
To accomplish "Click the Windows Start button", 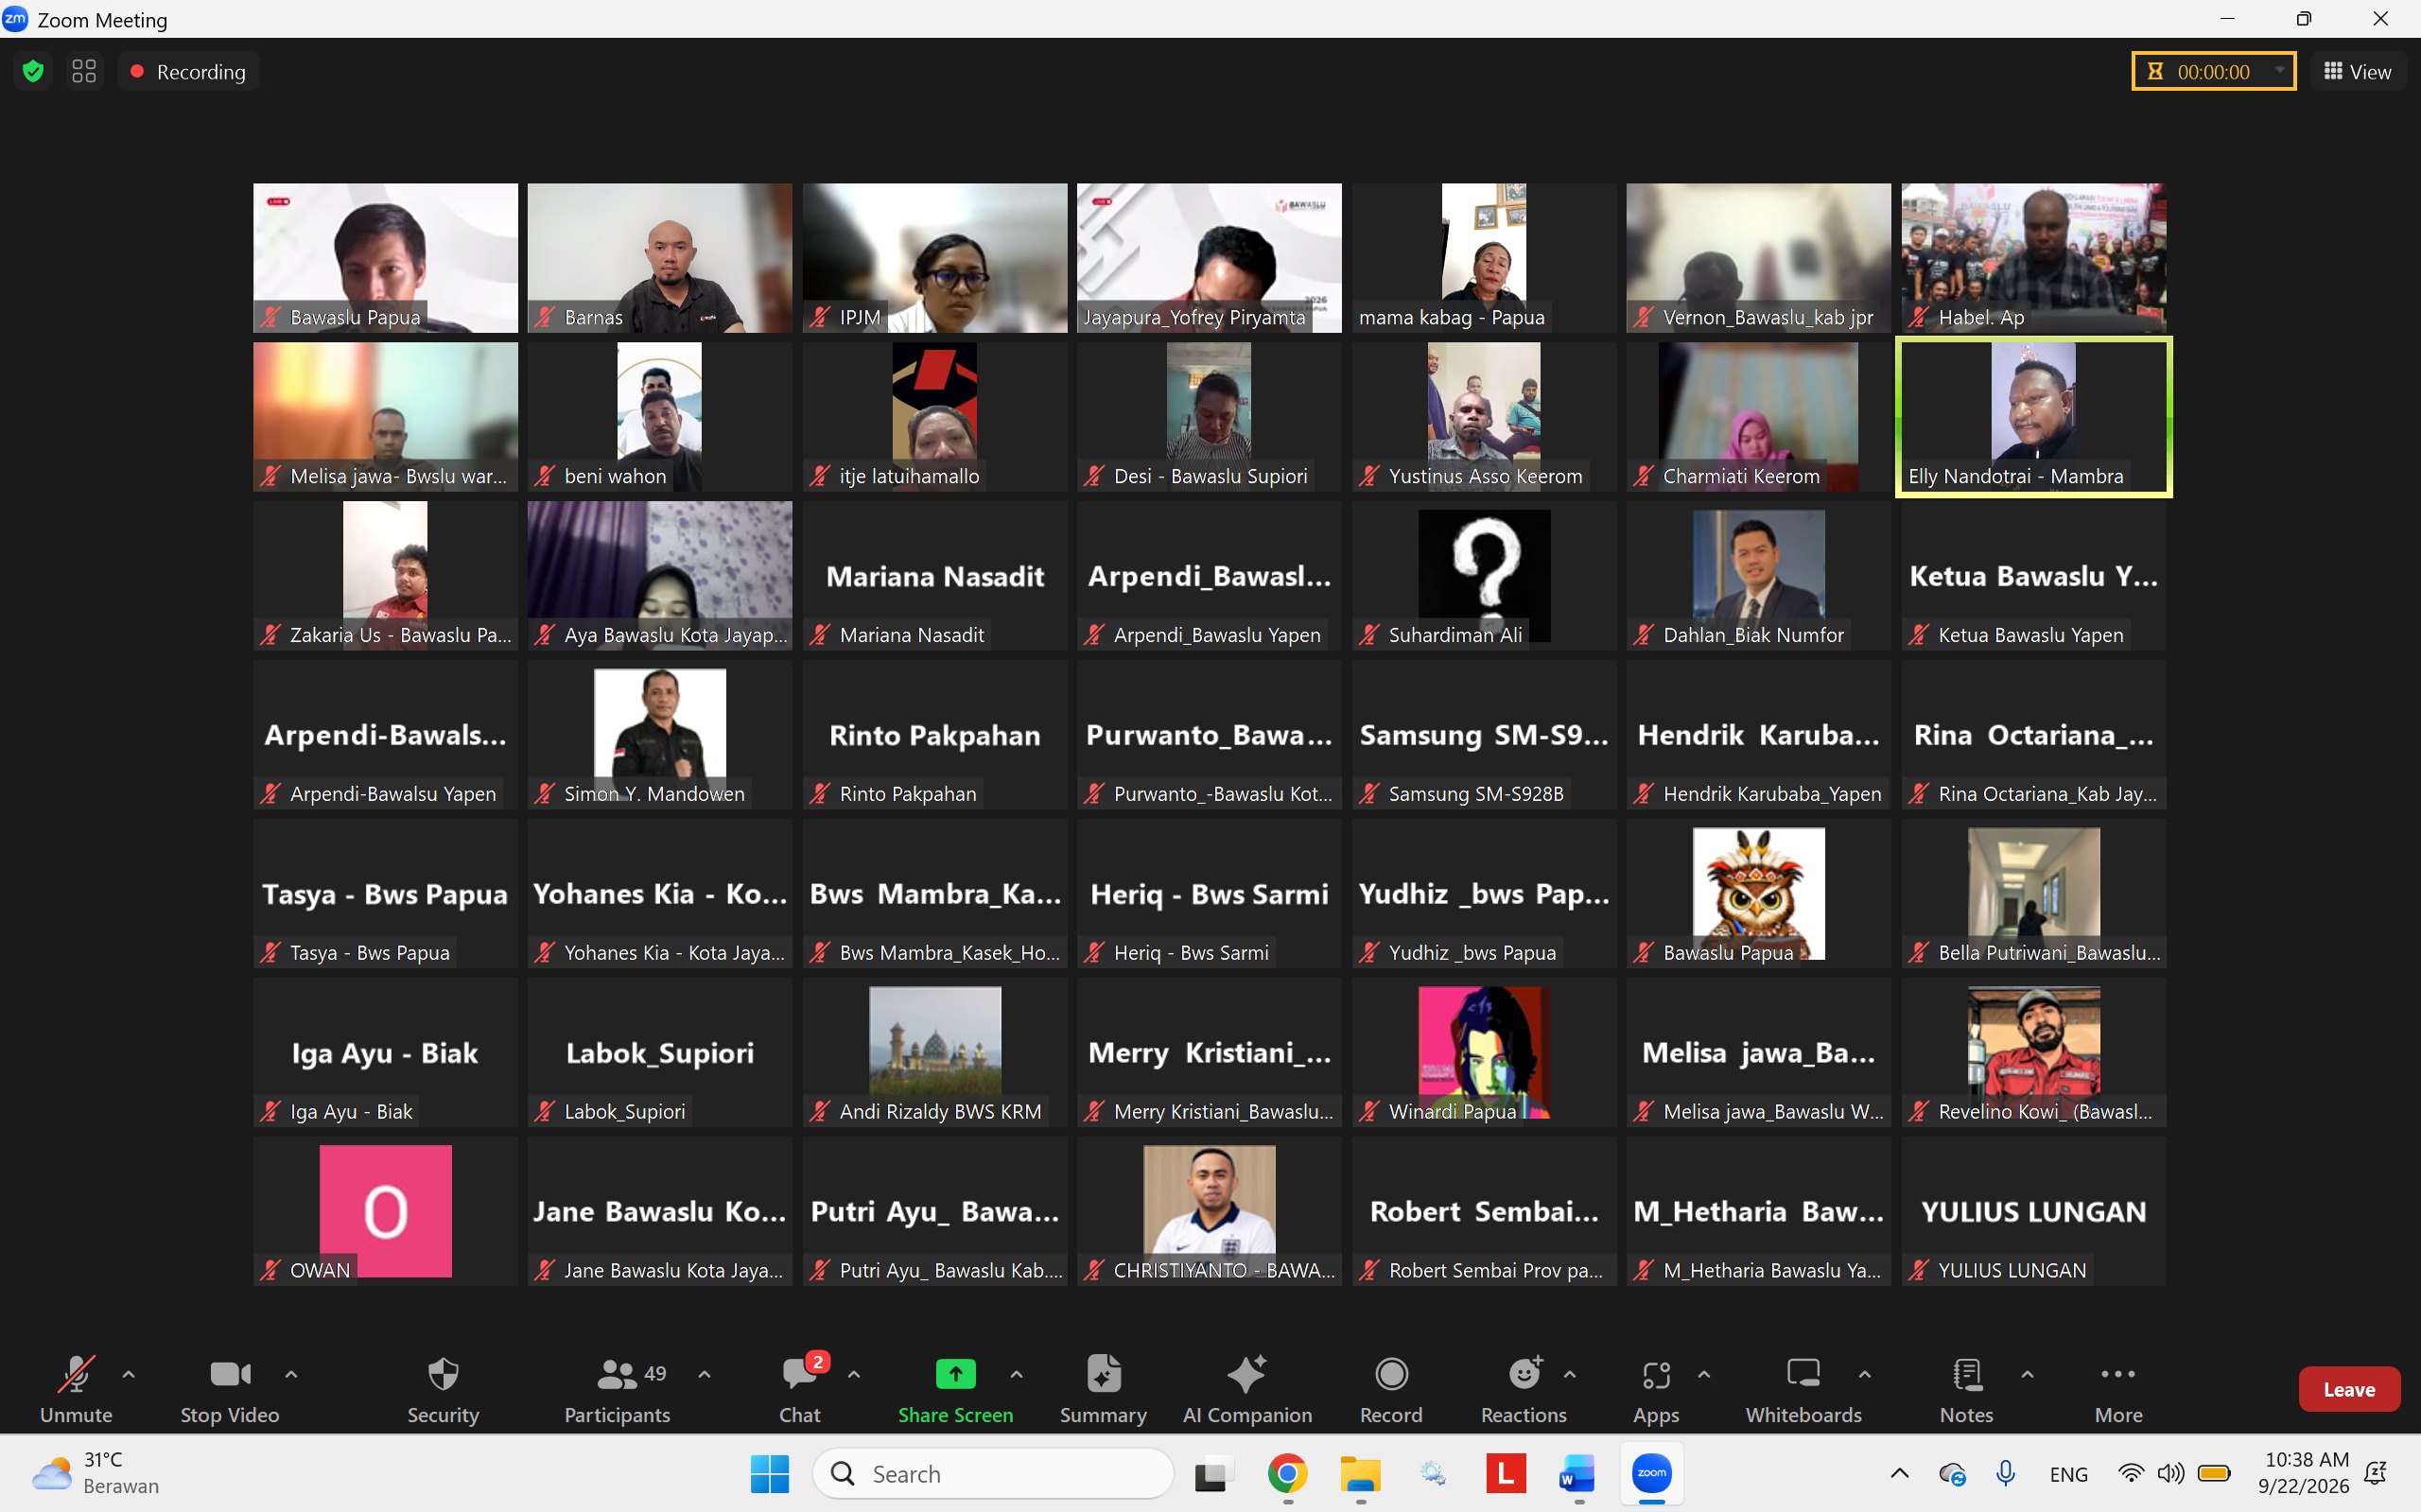I will (x=770, y=1474).
